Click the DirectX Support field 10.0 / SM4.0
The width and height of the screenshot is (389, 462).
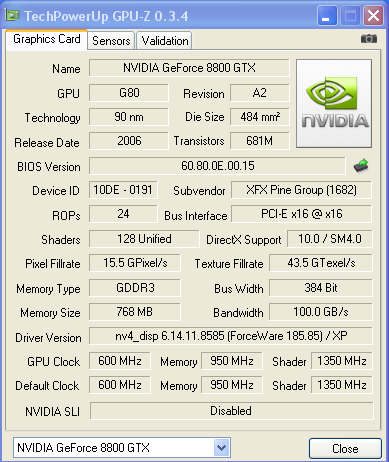pyautogui.click(x=330, y=239)
